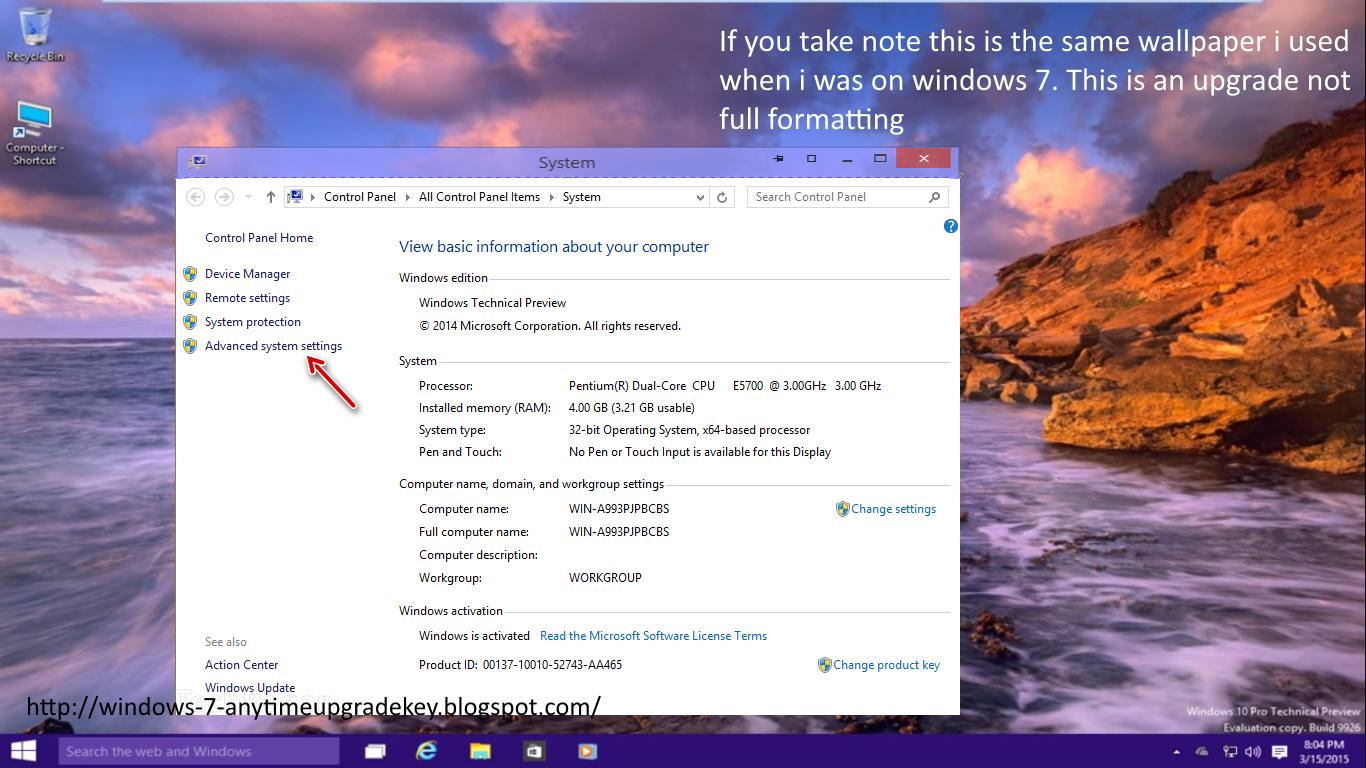Click the heading View basic information about your computer
1366x768 pixels.
pos(554,247)
